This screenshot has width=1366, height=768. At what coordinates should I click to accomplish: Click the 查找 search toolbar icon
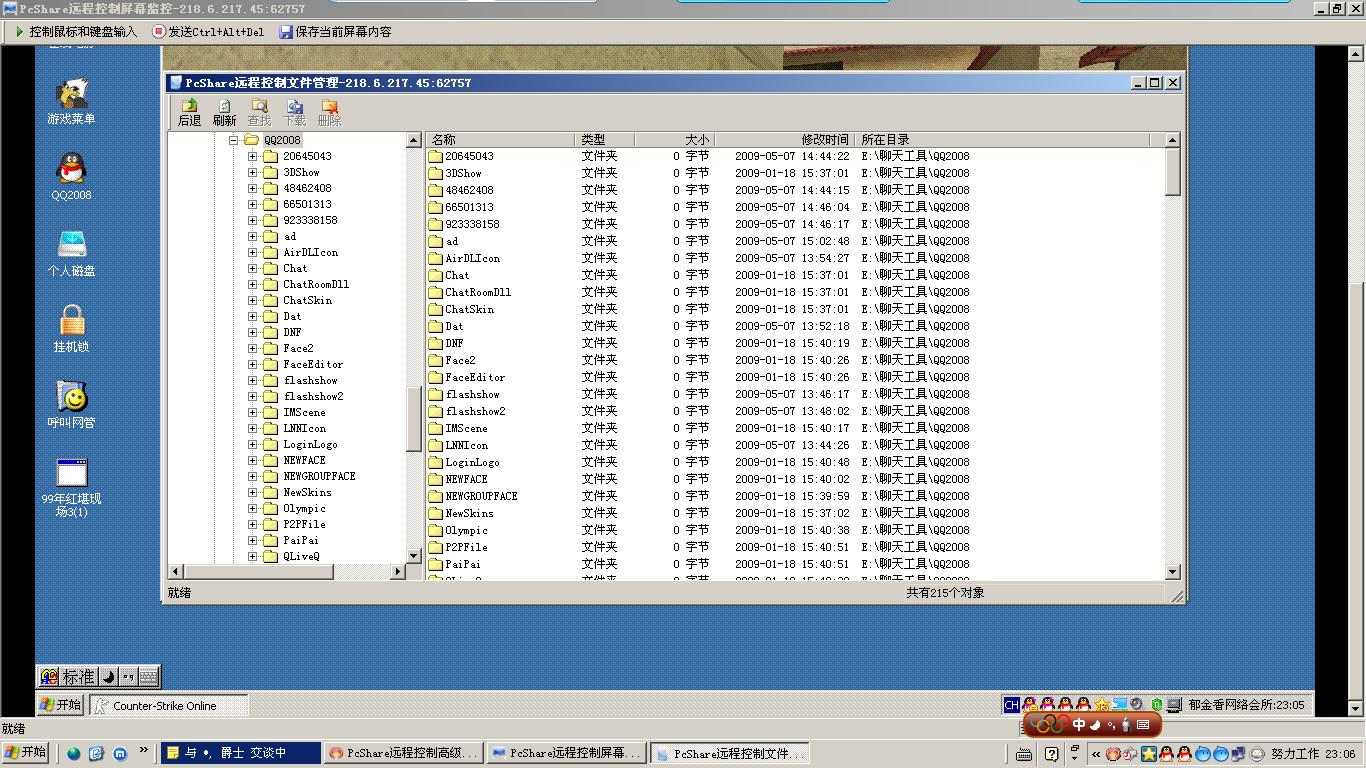pos(259,112)
